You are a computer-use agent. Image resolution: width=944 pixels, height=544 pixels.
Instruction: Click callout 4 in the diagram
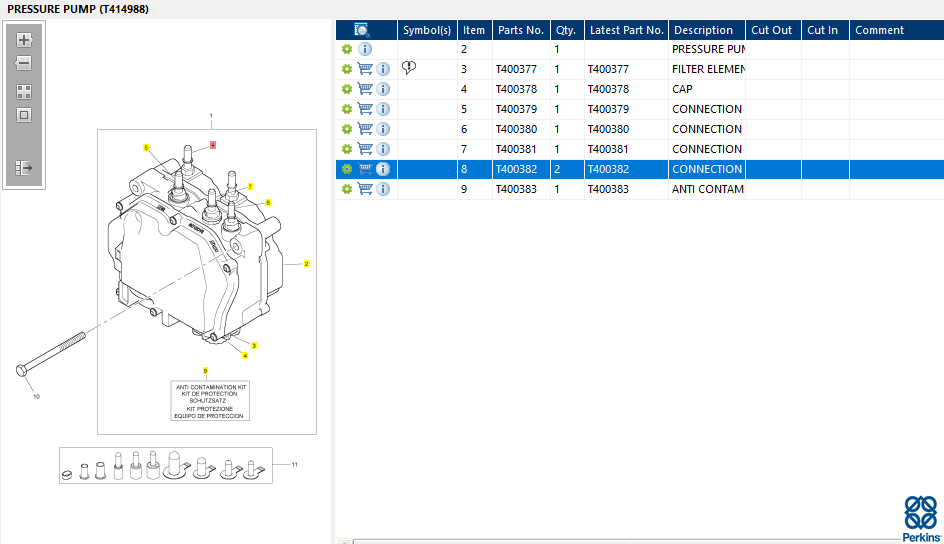(244, 356)
